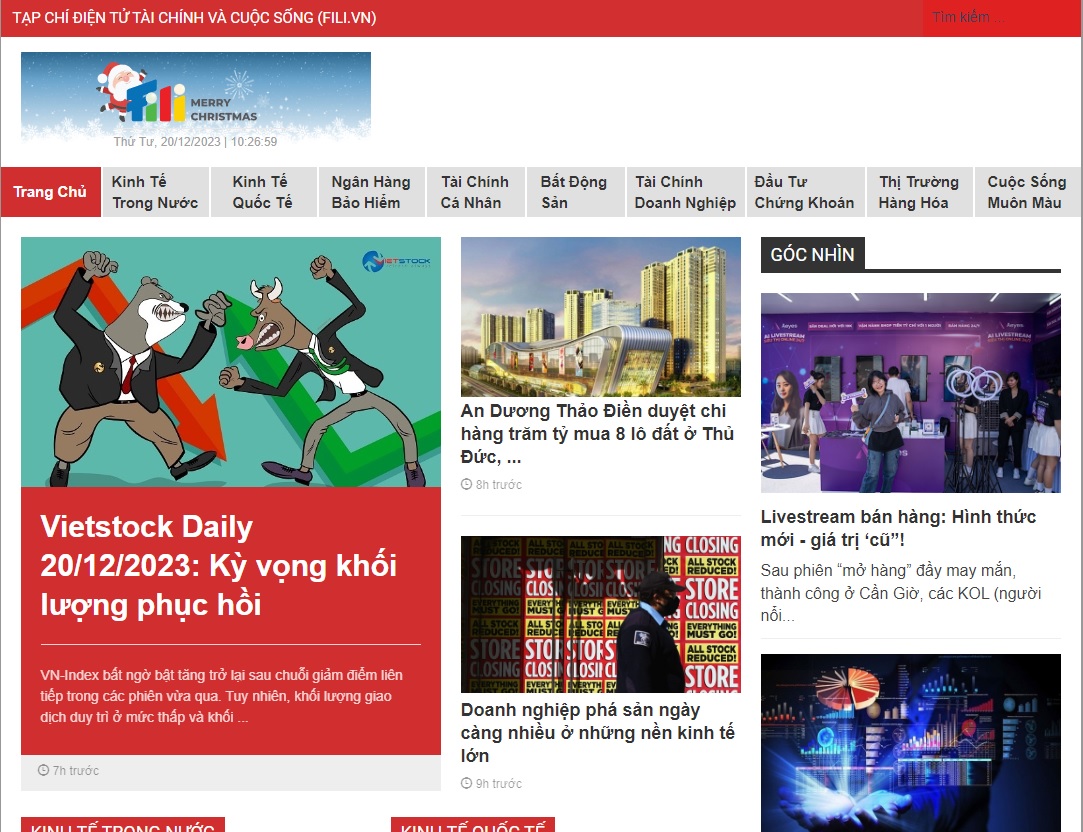Click the GÓC NHÌN section heading
1083x832 pixels.
(x=812, y=255)
